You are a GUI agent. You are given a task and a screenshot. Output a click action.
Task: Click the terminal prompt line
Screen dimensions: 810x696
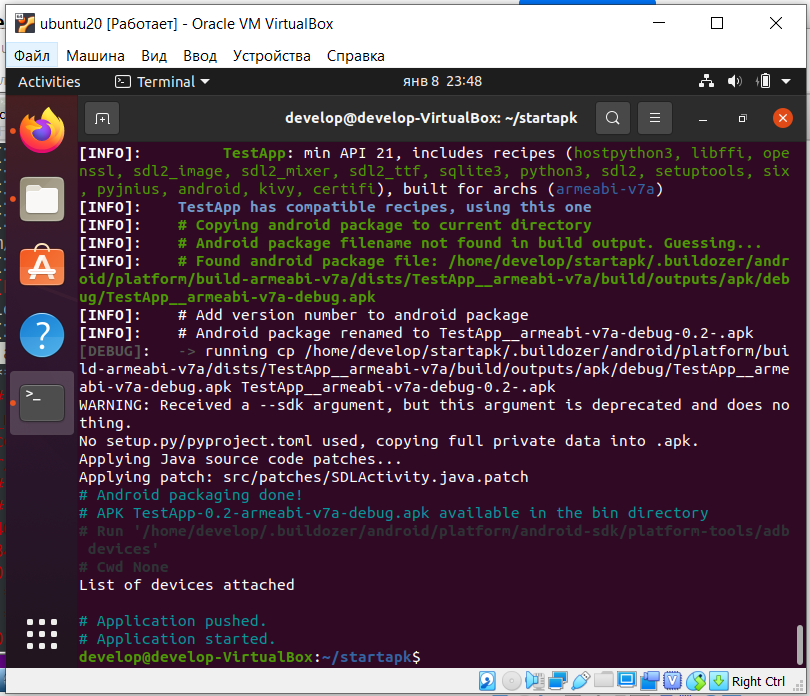pyautogui.click(x=250, y=657)
